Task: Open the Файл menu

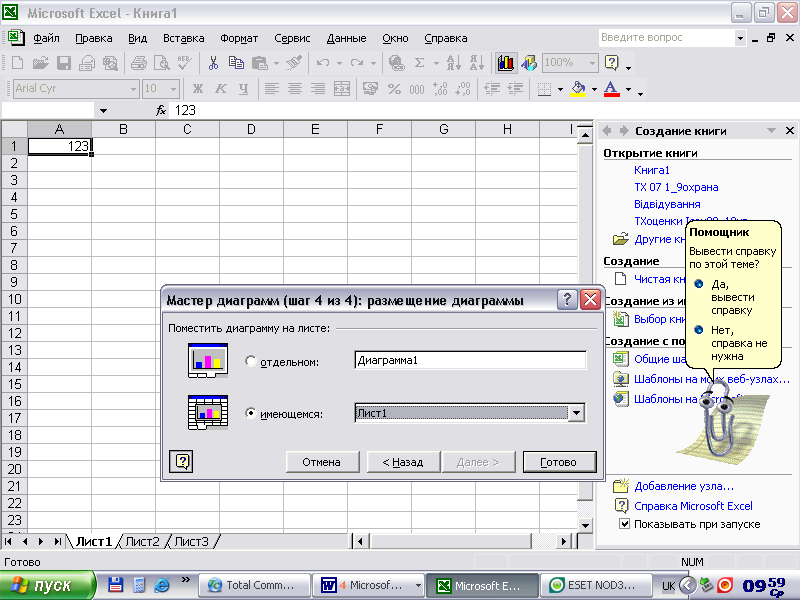Action: [x=46, y=38]
